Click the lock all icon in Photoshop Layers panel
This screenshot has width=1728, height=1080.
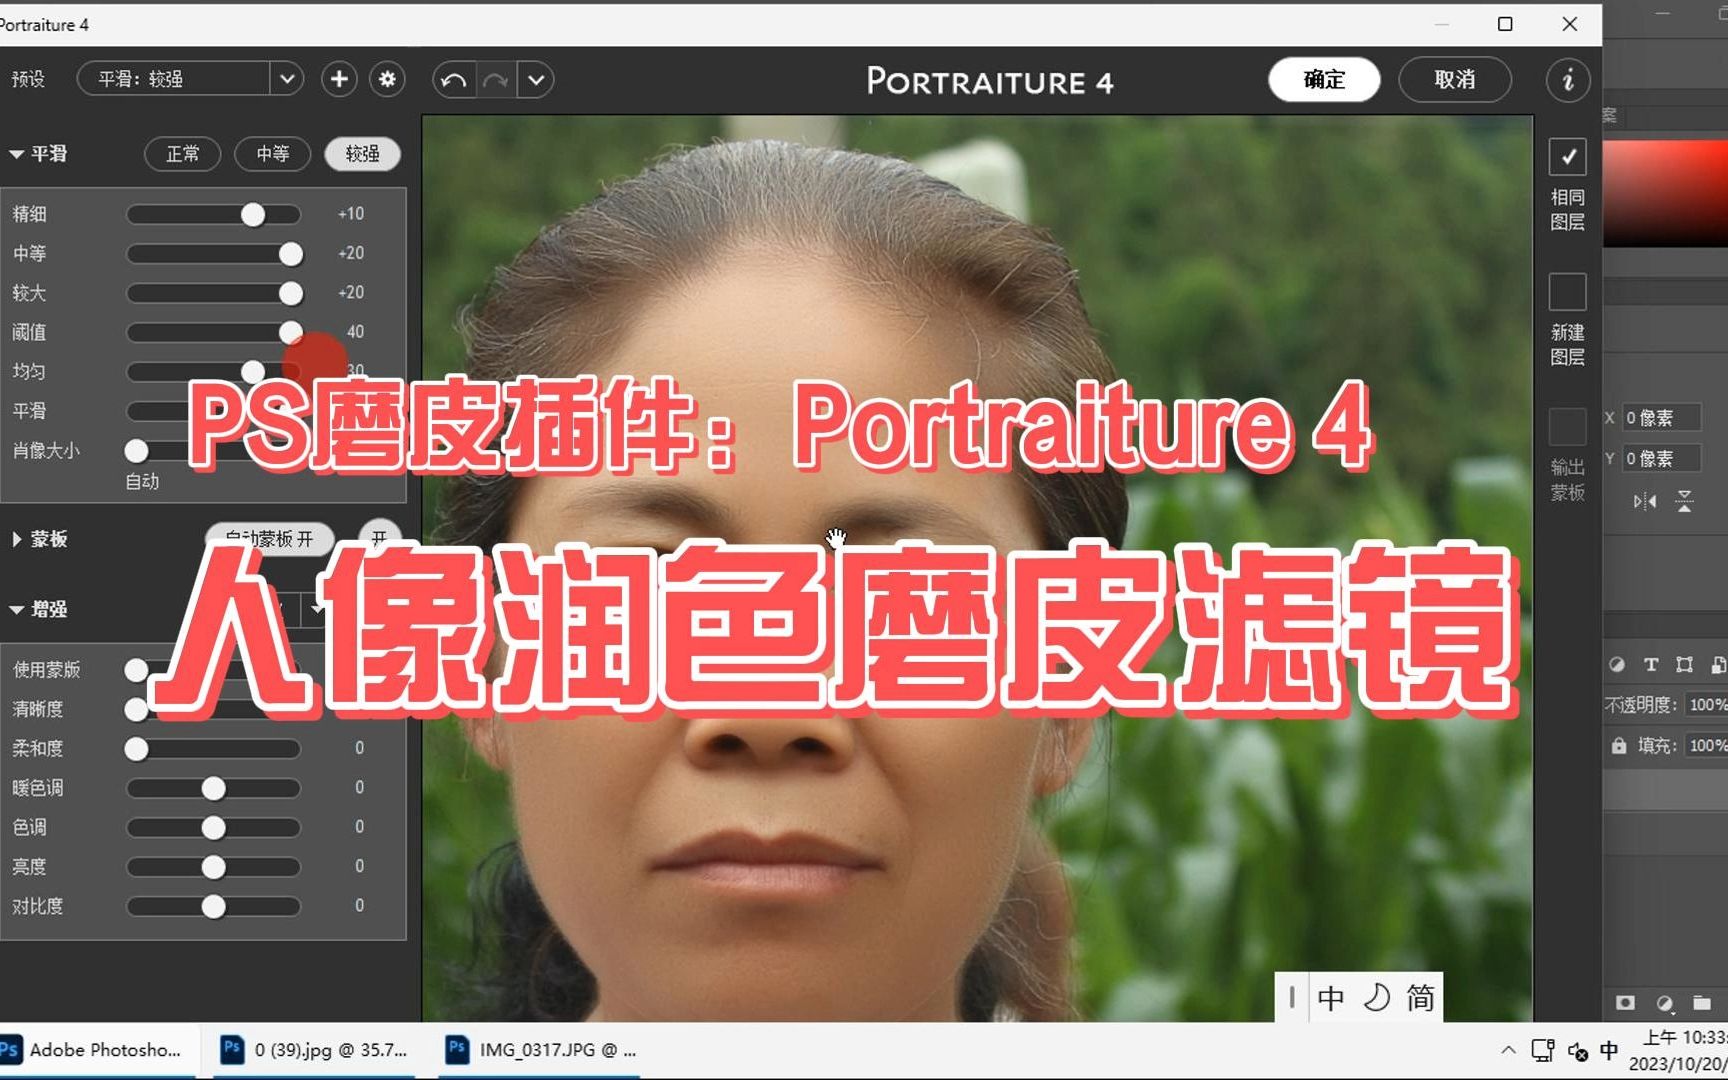(1618, 746)
